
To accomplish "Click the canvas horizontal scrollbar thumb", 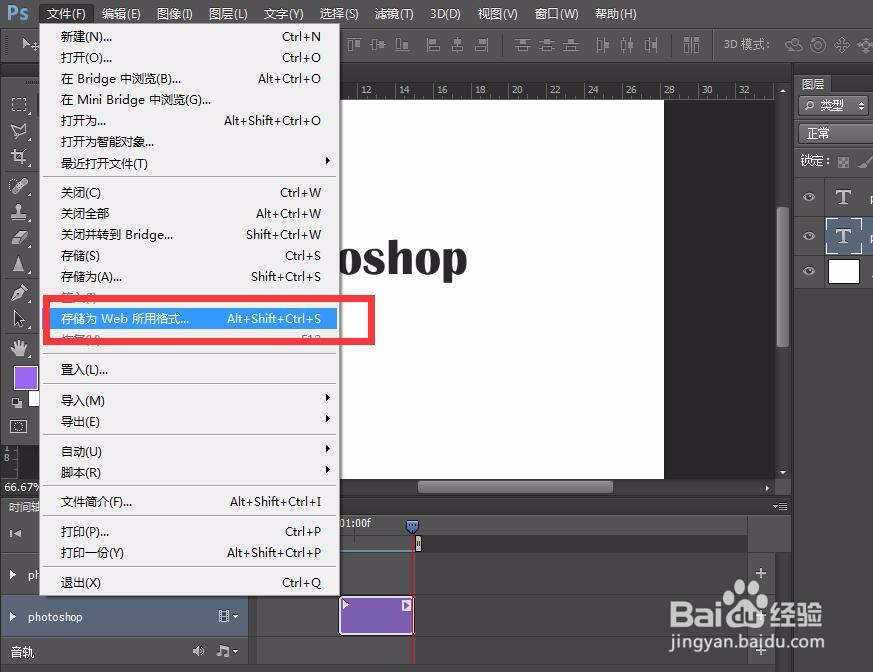I will (515, 488).
